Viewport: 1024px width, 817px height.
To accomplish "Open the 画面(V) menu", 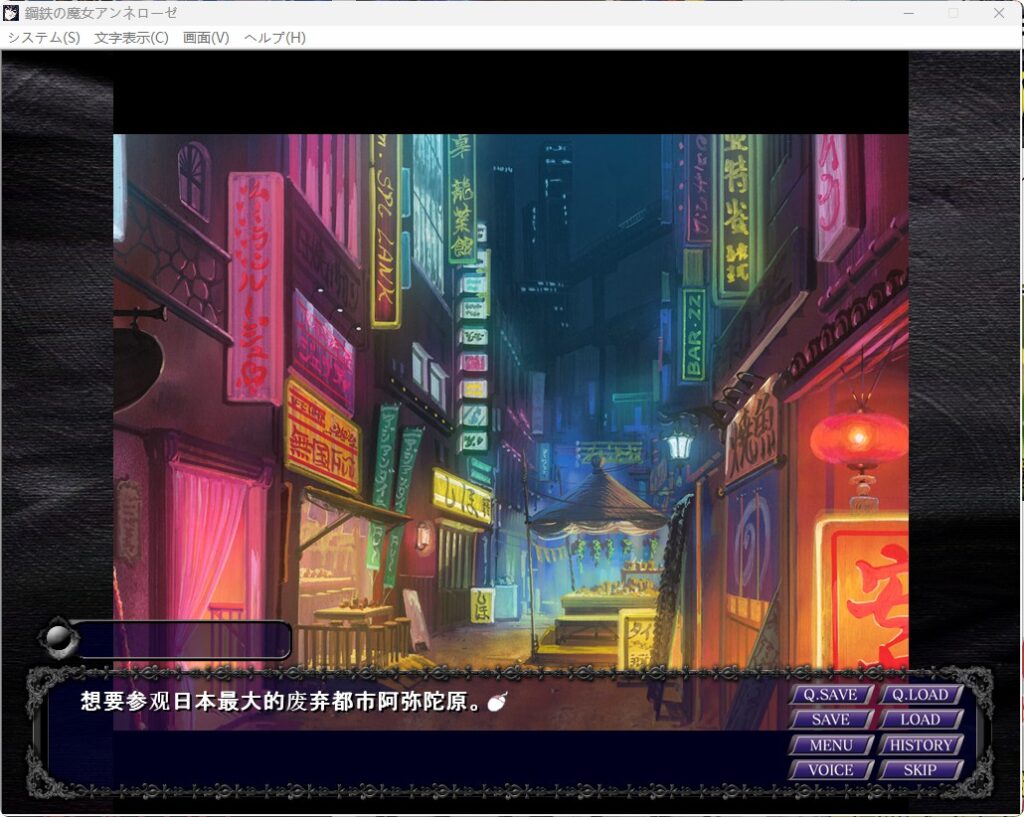I will 206,38.
